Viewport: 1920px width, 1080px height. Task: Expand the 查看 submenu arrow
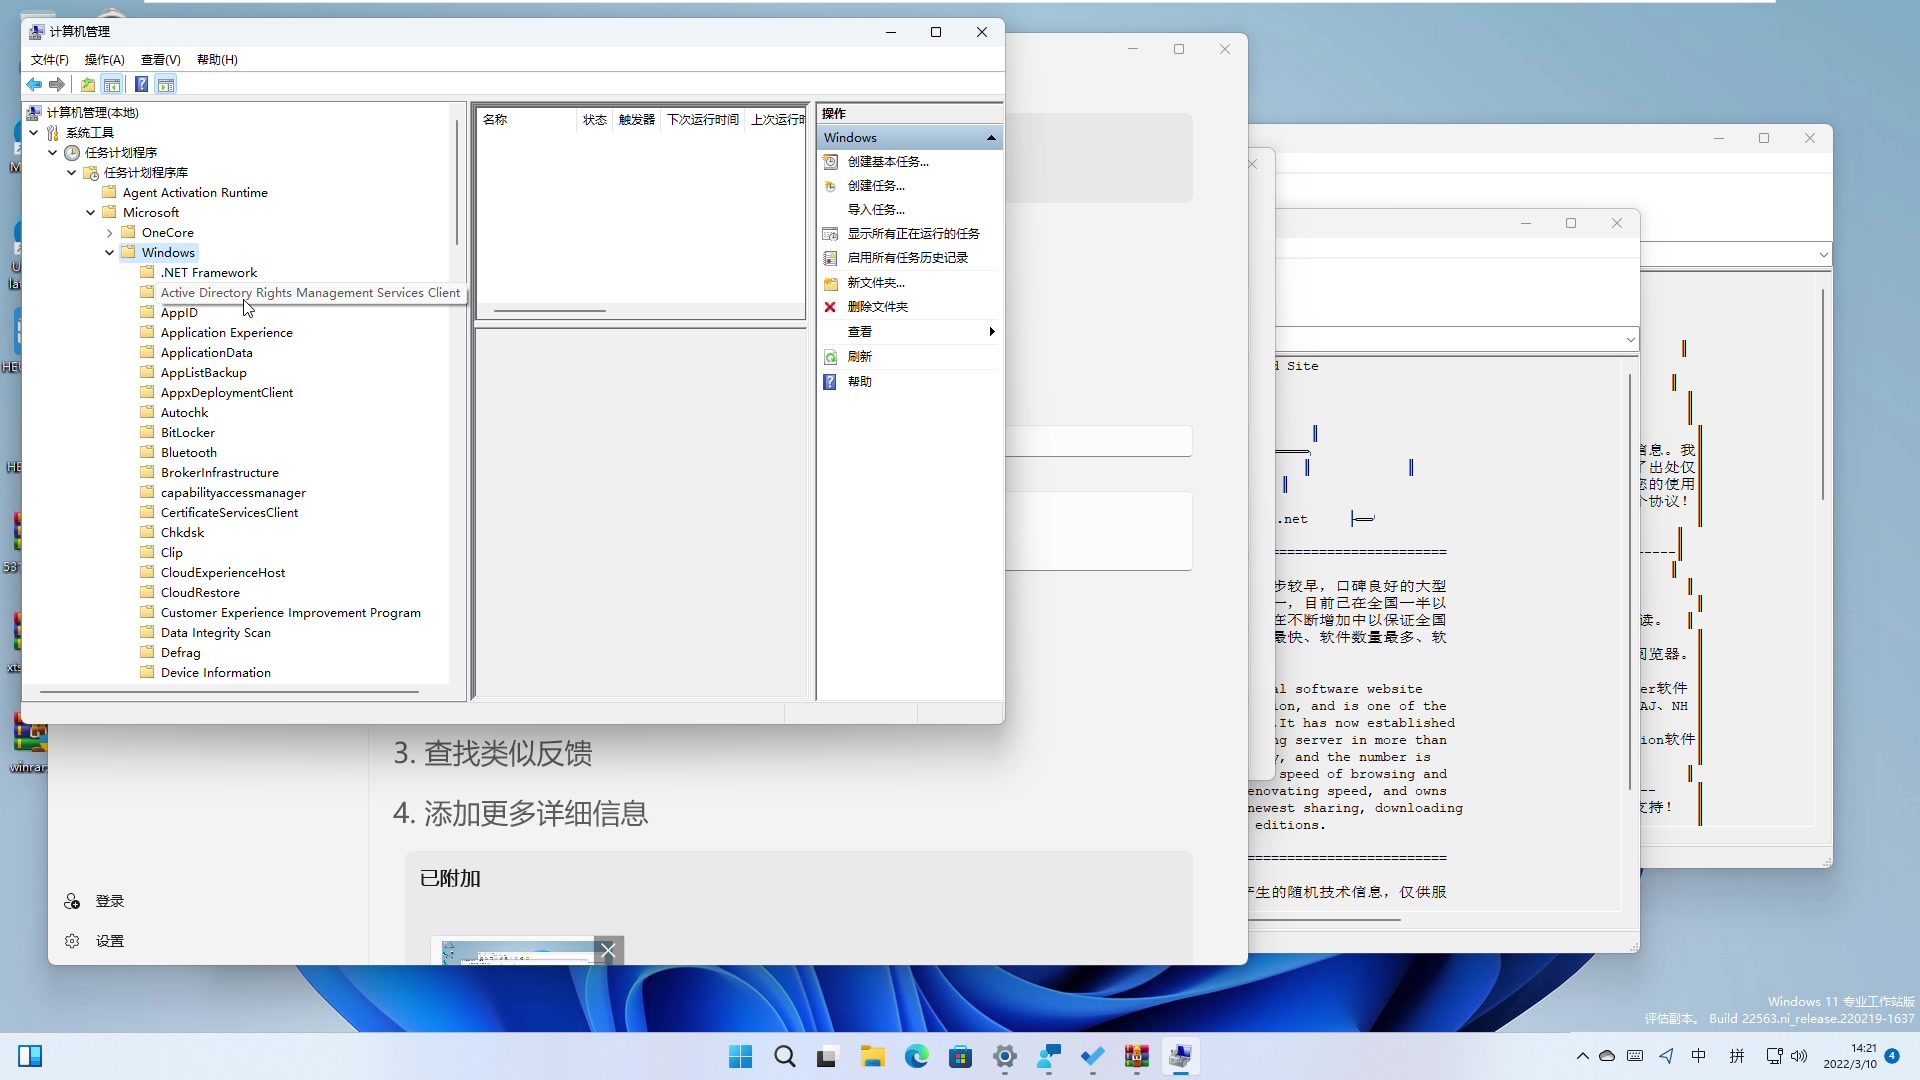coord(992,331)
